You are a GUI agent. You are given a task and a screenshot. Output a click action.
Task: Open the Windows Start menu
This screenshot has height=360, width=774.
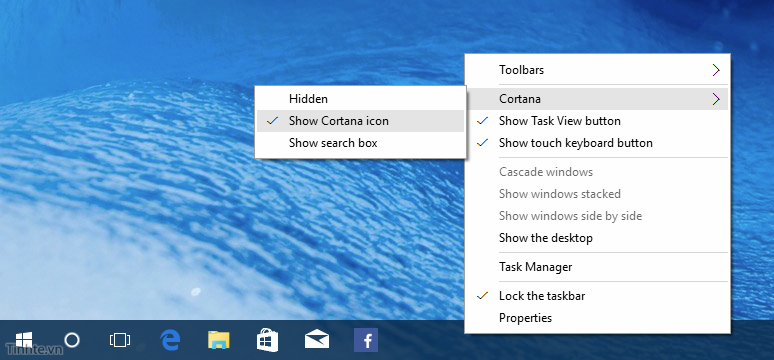[x=24, y=340]
